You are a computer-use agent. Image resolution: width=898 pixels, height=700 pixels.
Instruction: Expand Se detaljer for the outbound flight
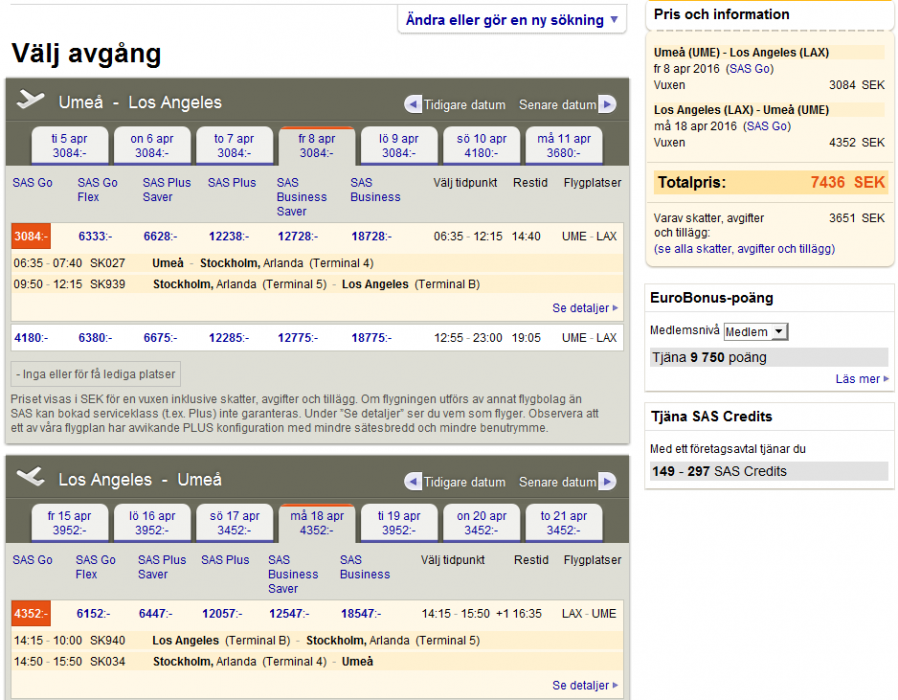click(585, 308)
